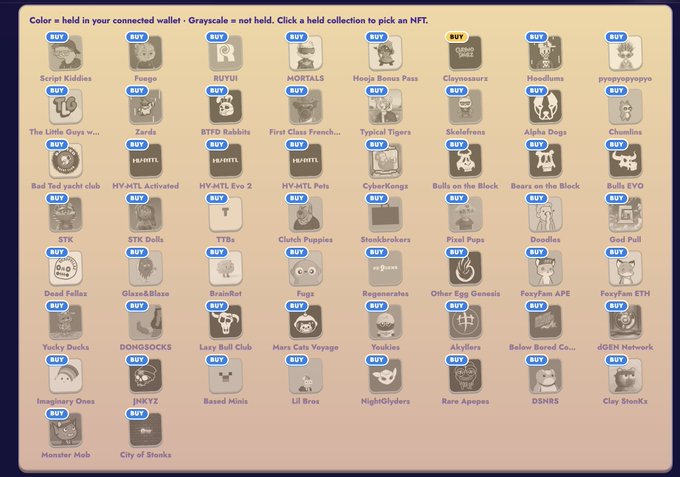This screenshot has height=477, width=680.
Task: Click the yellow BUY badge on Claynosaurz
Action: pos(456,37)
